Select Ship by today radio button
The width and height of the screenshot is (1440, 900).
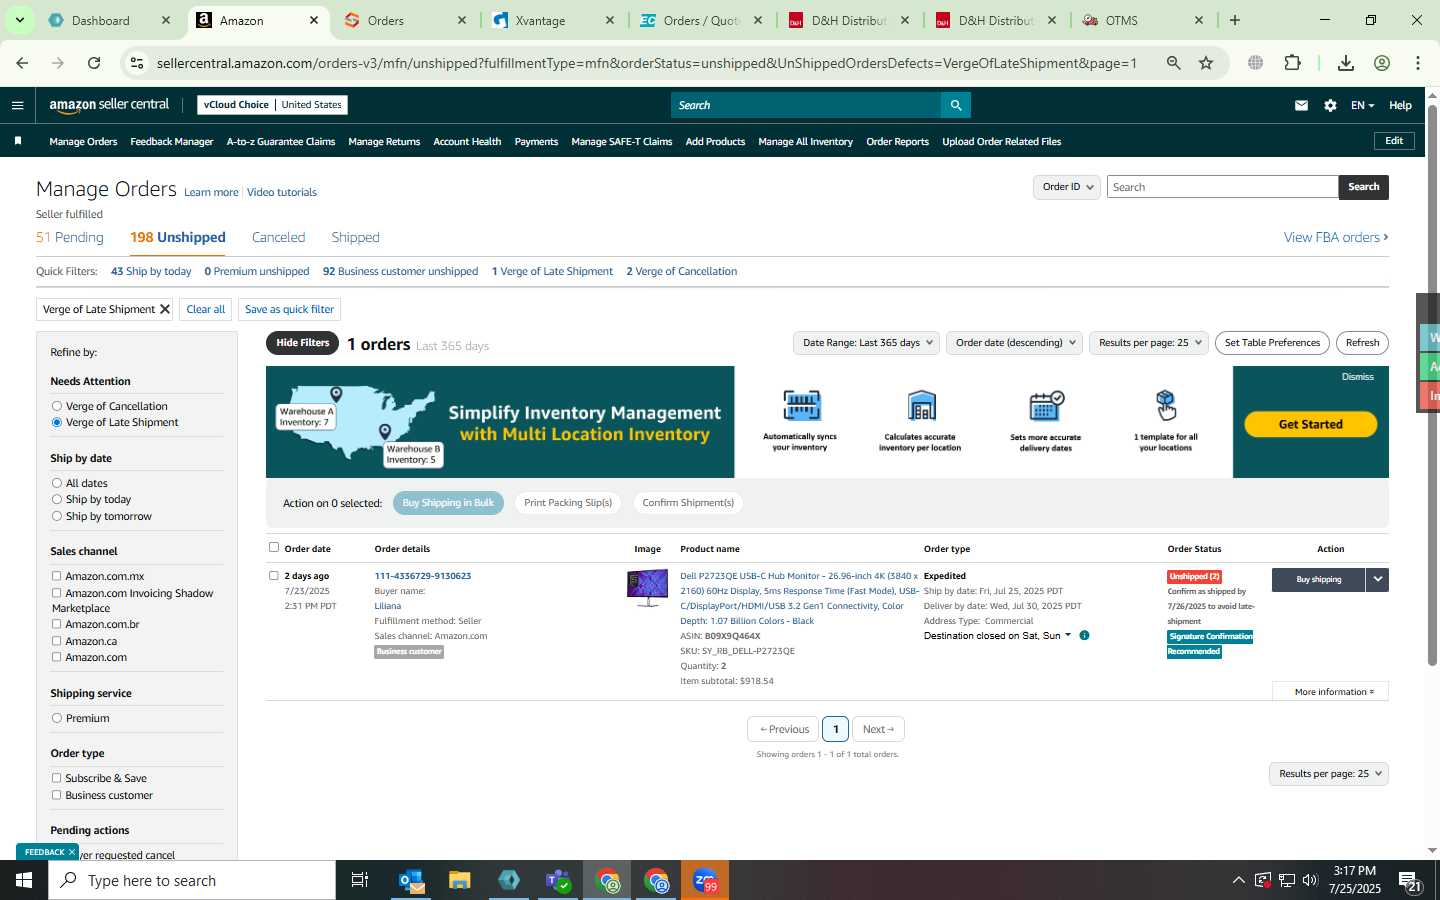[x=57, y=499]
